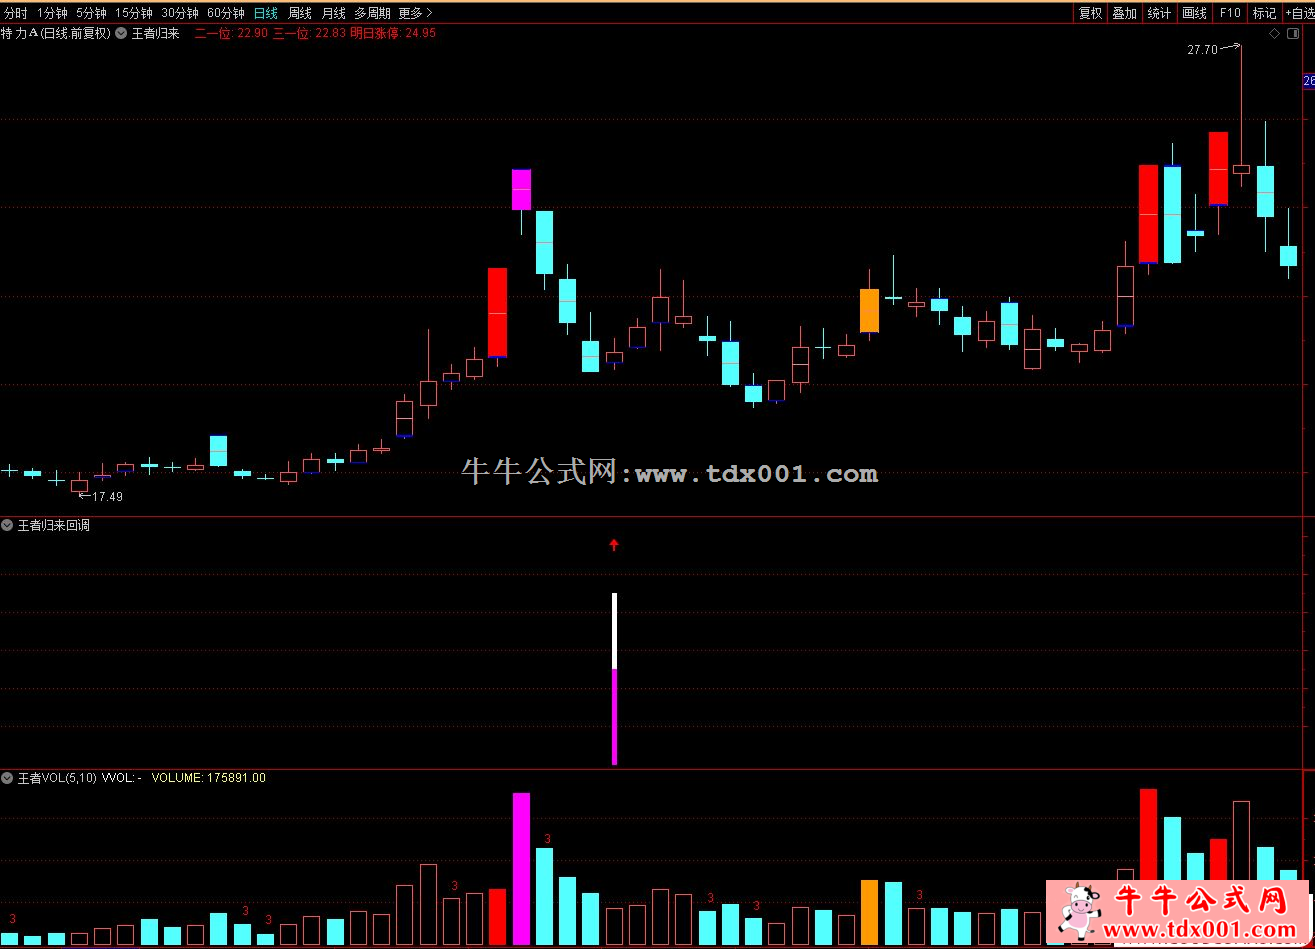Click the orange volume bar
This screenshot has width=1315, height=949.
(869, 912)
